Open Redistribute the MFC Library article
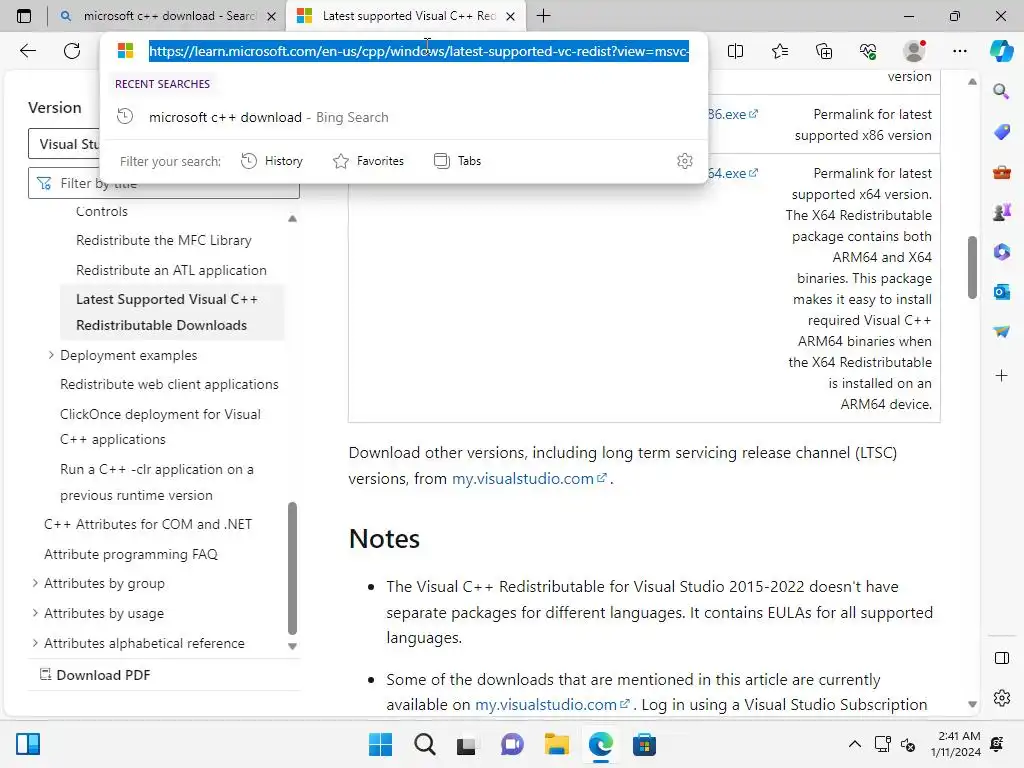 (163, 240)
